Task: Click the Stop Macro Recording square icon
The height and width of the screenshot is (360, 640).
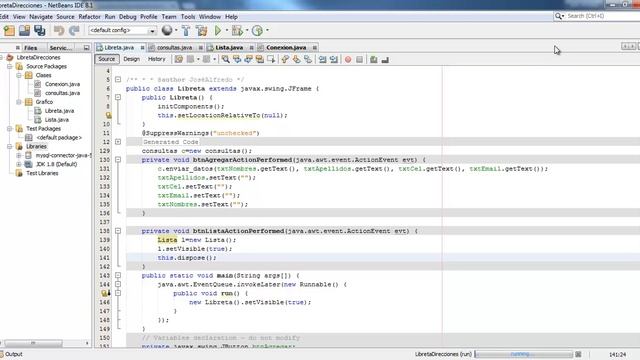Action: (x=359, y=60)
